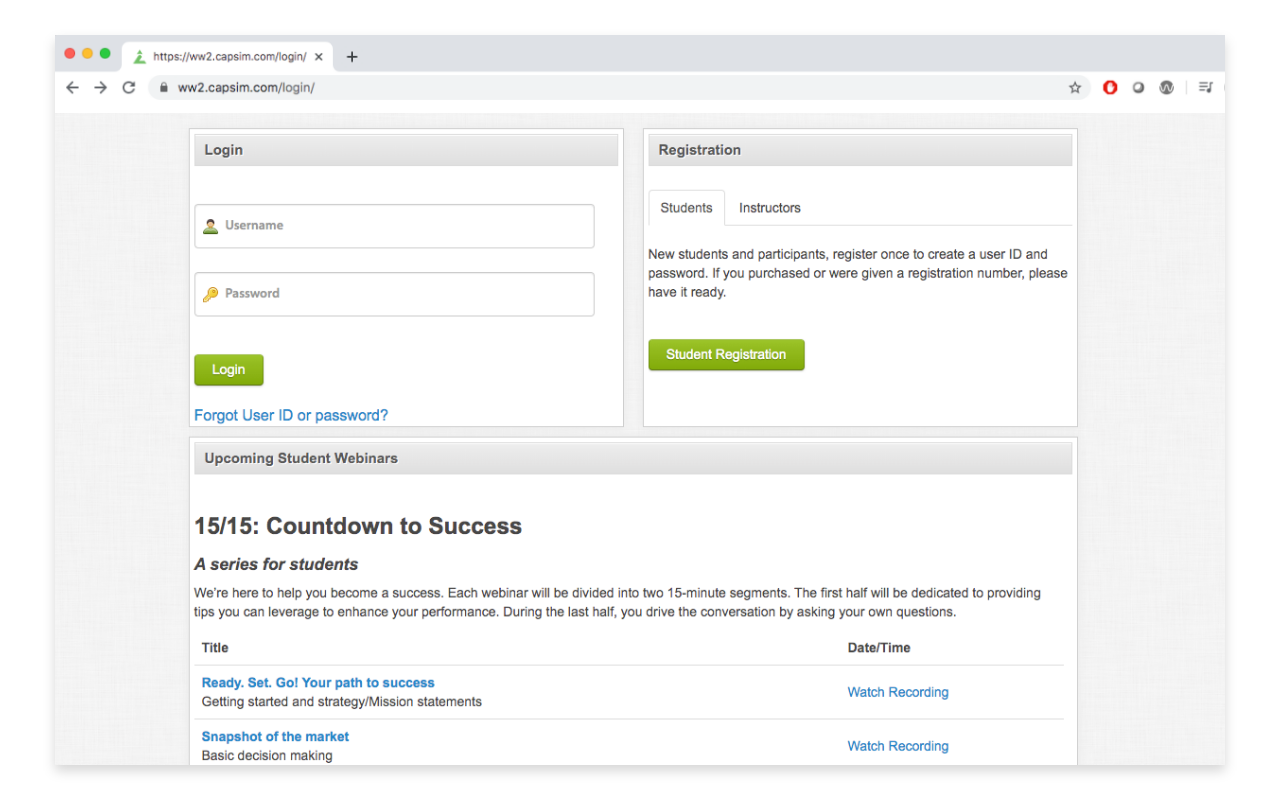Image resolution: width=1280 pixels, height=800 pixels.
Task: Open a new browser tab with the plus button
Action: click(351, 57)
